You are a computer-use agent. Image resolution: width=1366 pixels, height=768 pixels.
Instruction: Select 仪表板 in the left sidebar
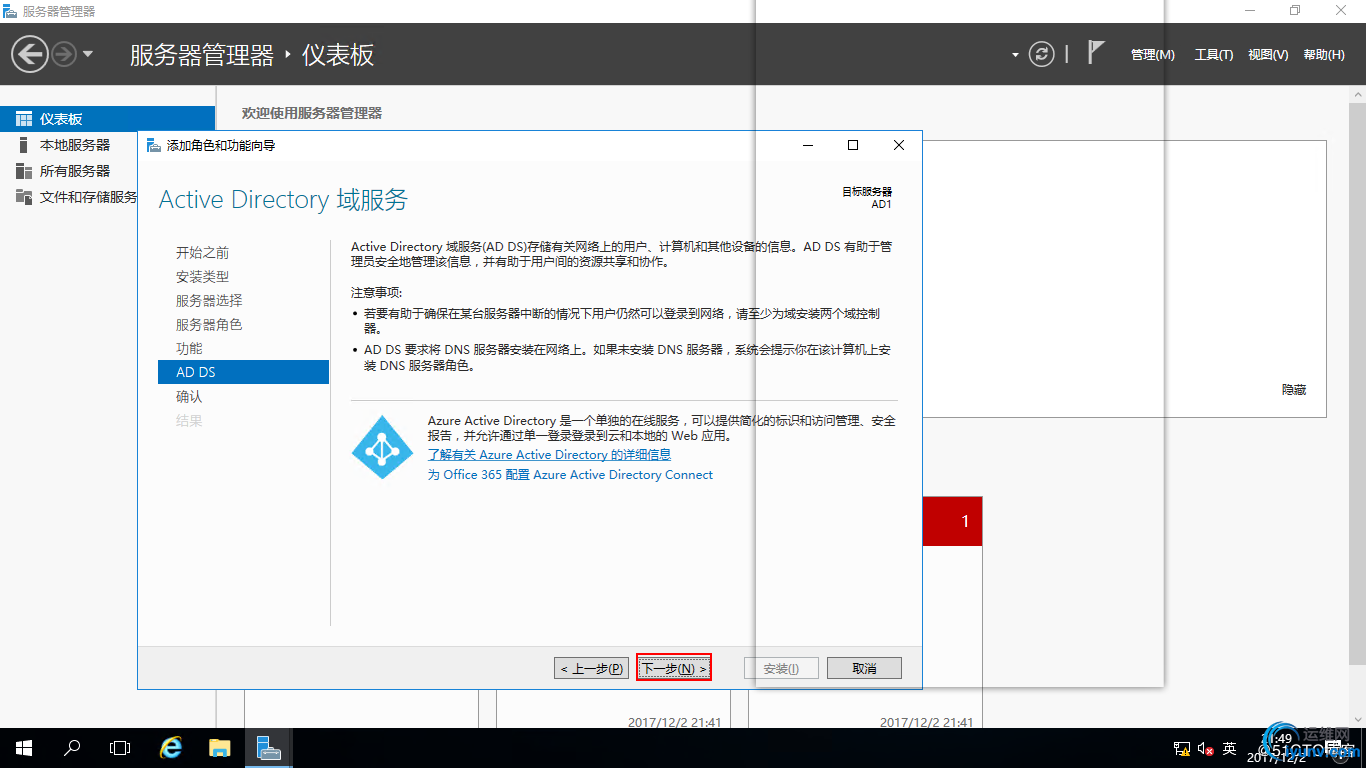click(x=107, y=119)
